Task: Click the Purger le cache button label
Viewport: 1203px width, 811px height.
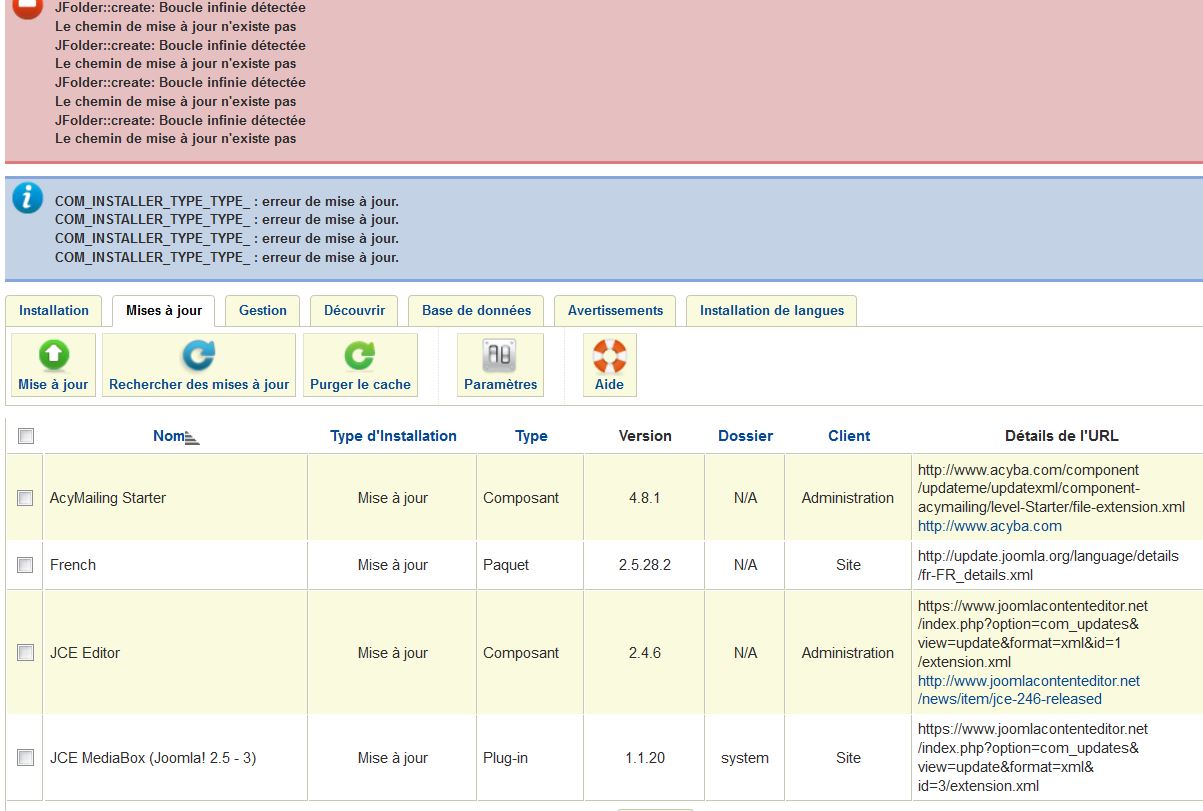Action: pos(360,384)
